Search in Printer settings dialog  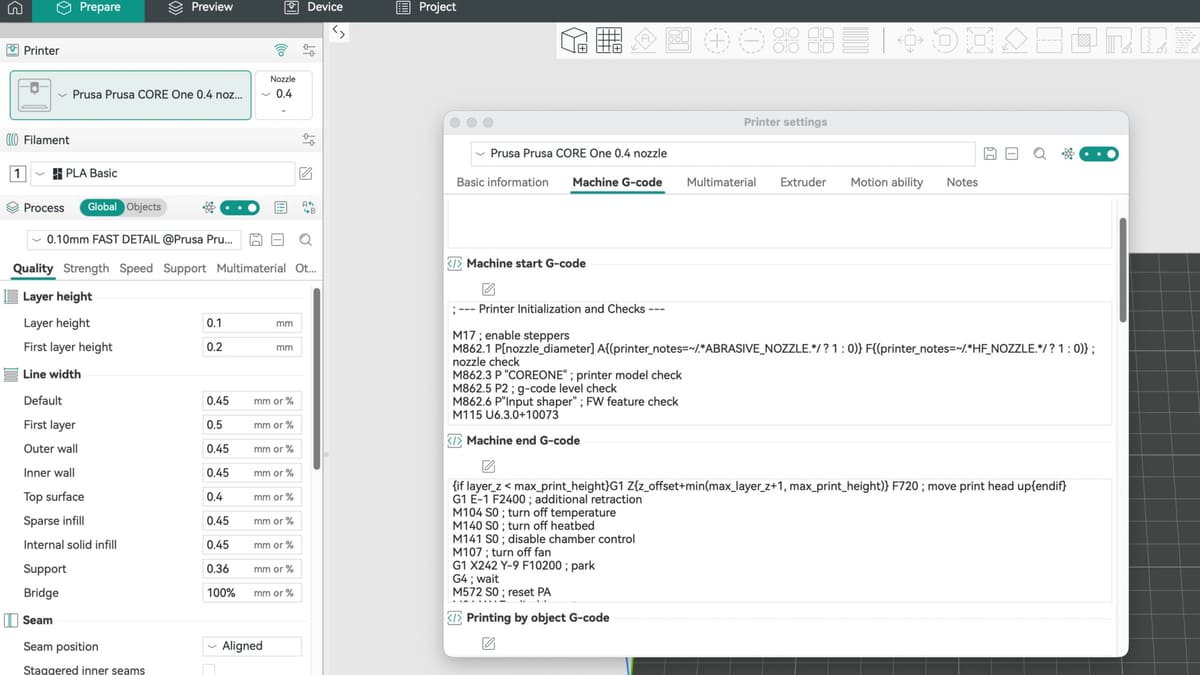pyautogui.click(x=1040, y=154)
